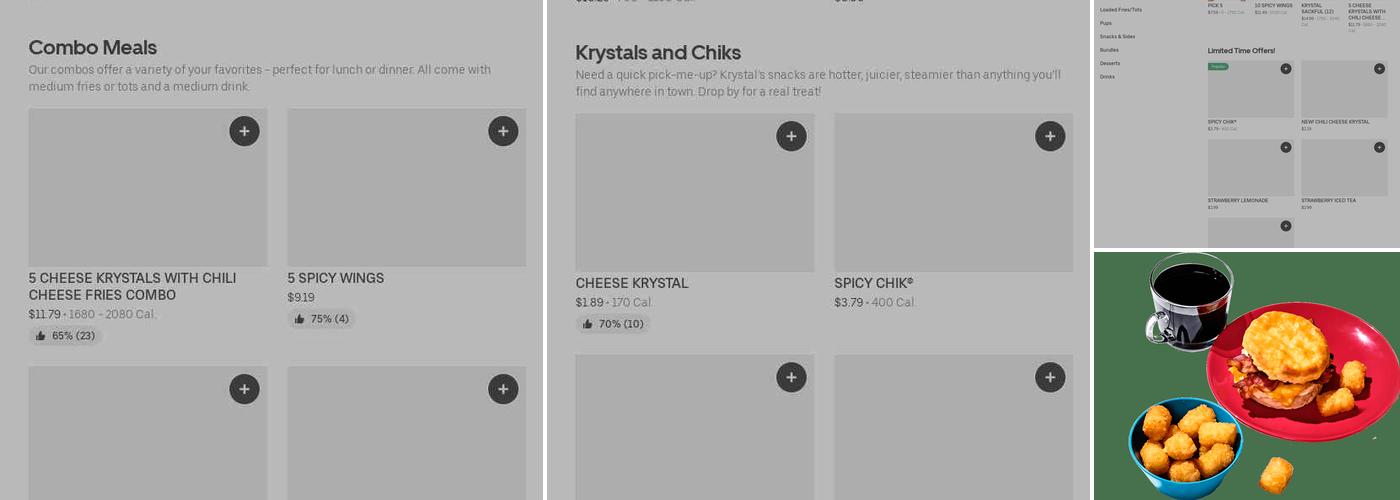Click the 75% (4) rating badge

(321, 319)
